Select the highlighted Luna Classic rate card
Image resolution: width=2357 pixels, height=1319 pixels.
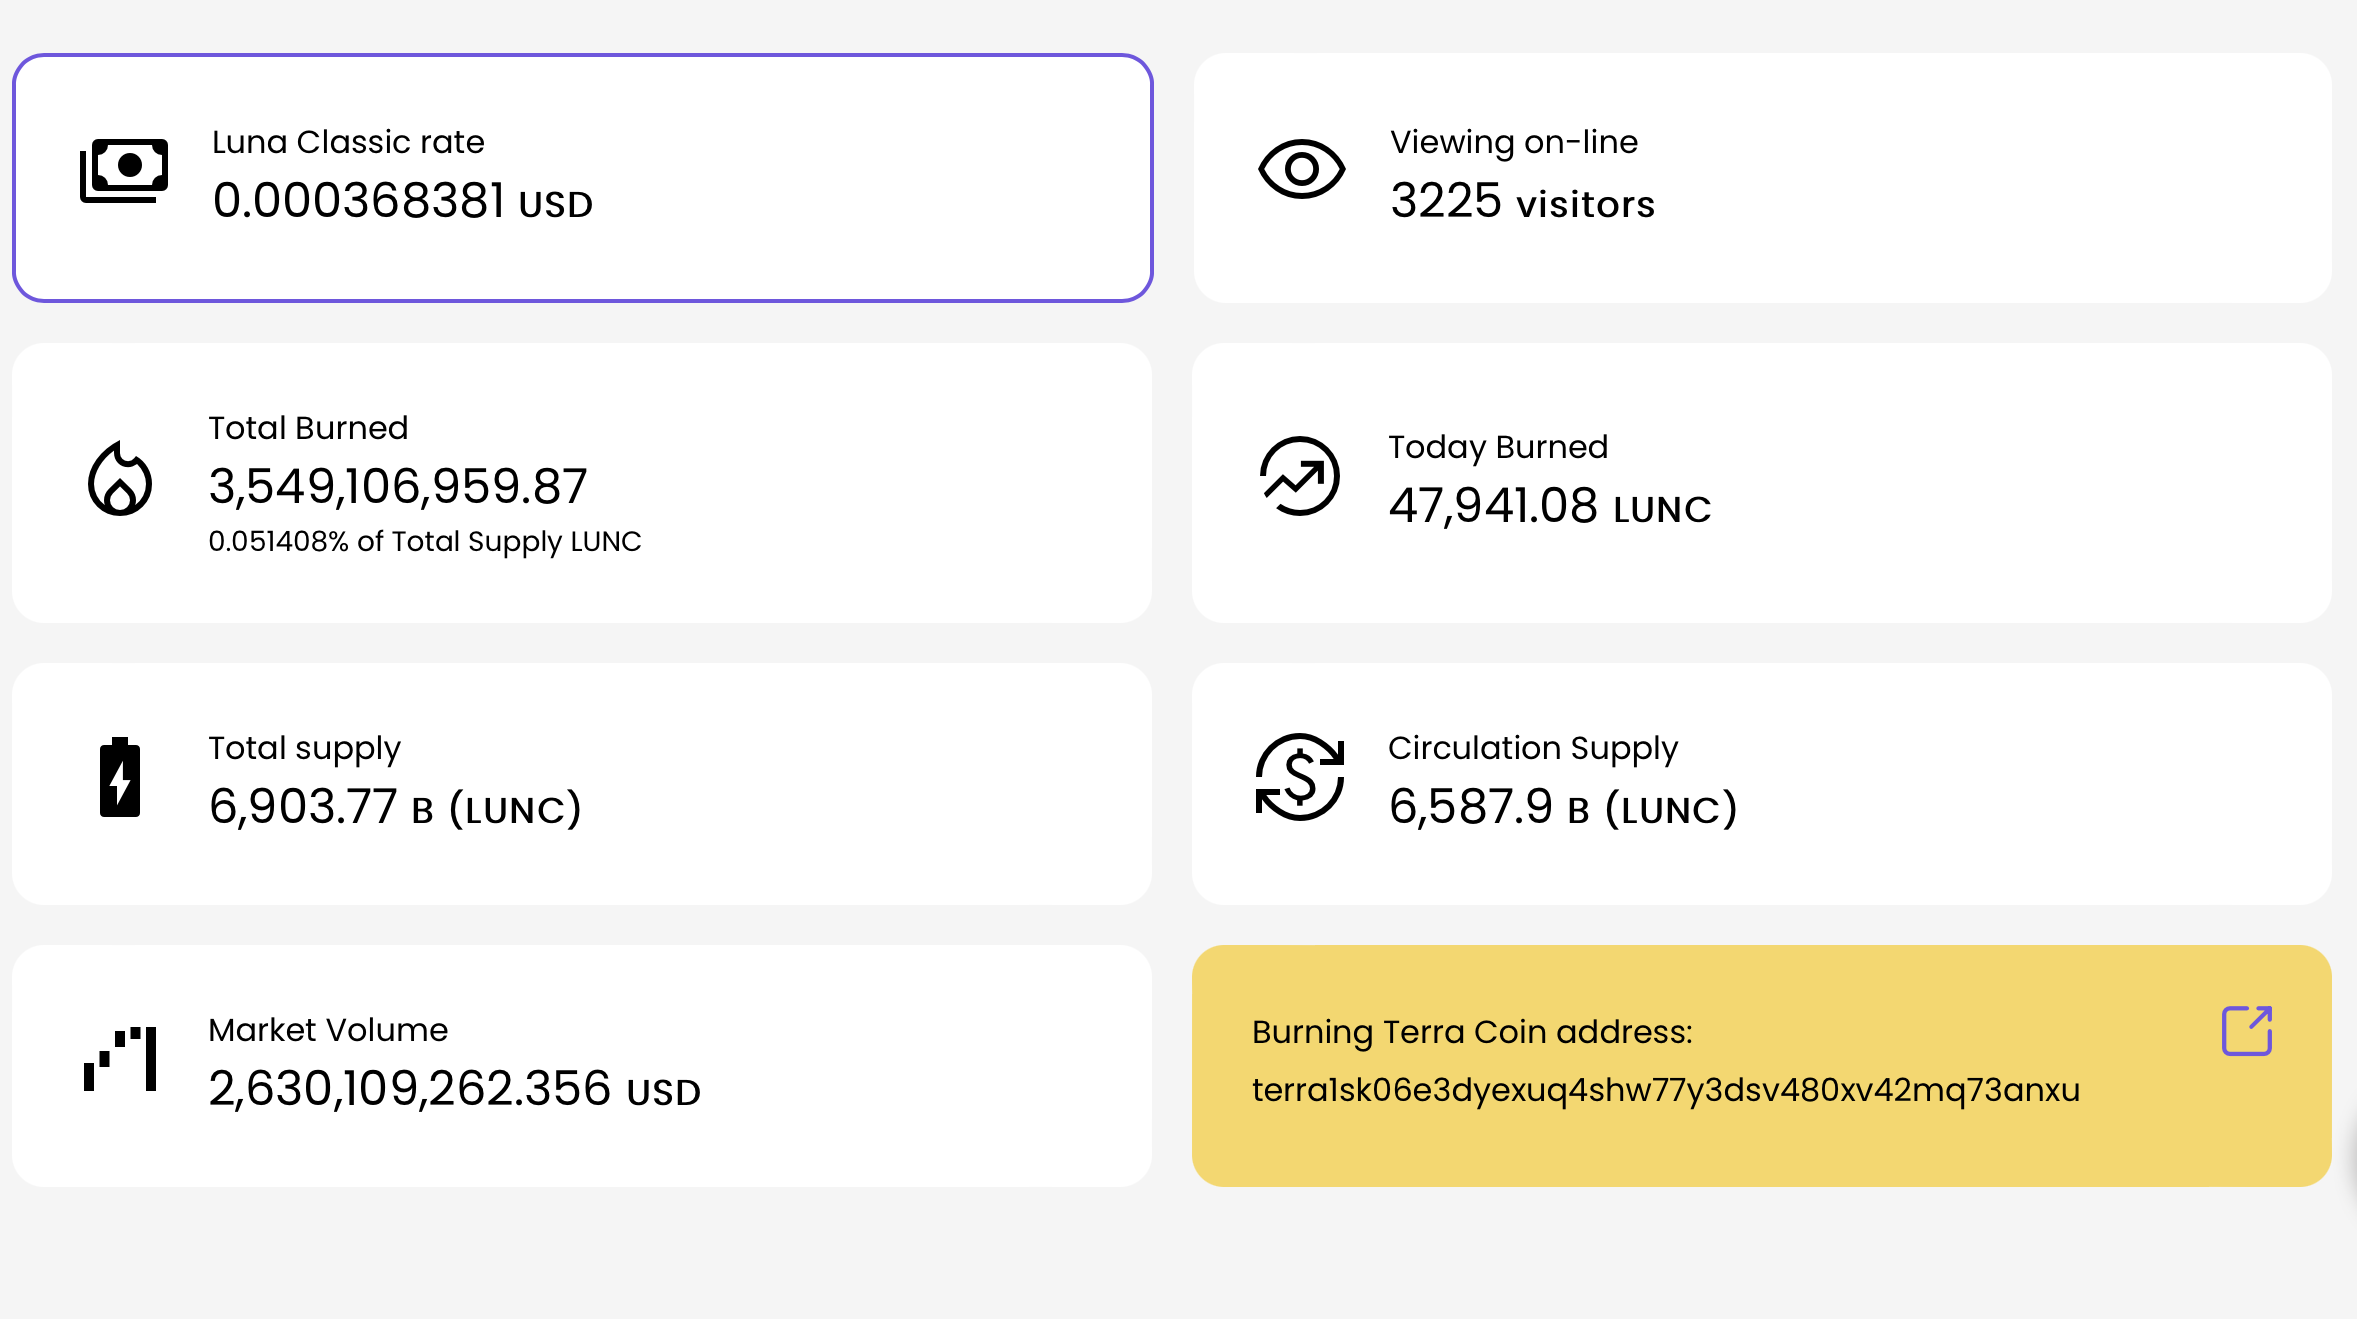pyautogui.click(x=583, y=178)
